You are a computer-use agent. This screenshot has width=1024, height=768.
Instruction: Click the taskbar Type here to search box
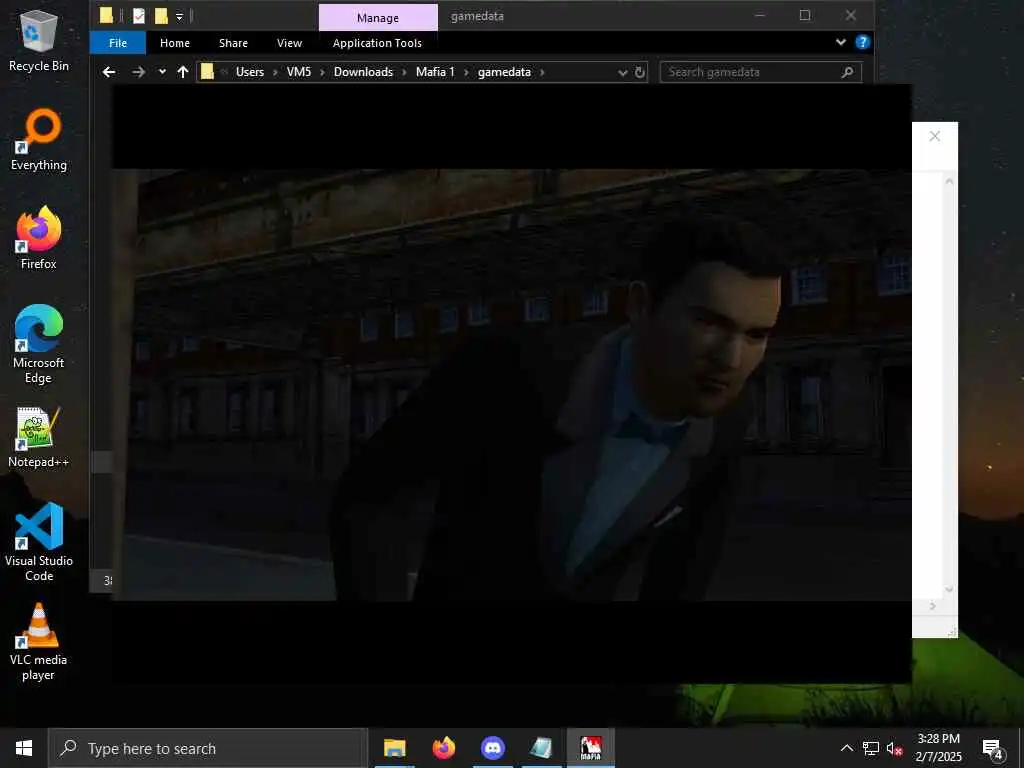tap(209, 748)
